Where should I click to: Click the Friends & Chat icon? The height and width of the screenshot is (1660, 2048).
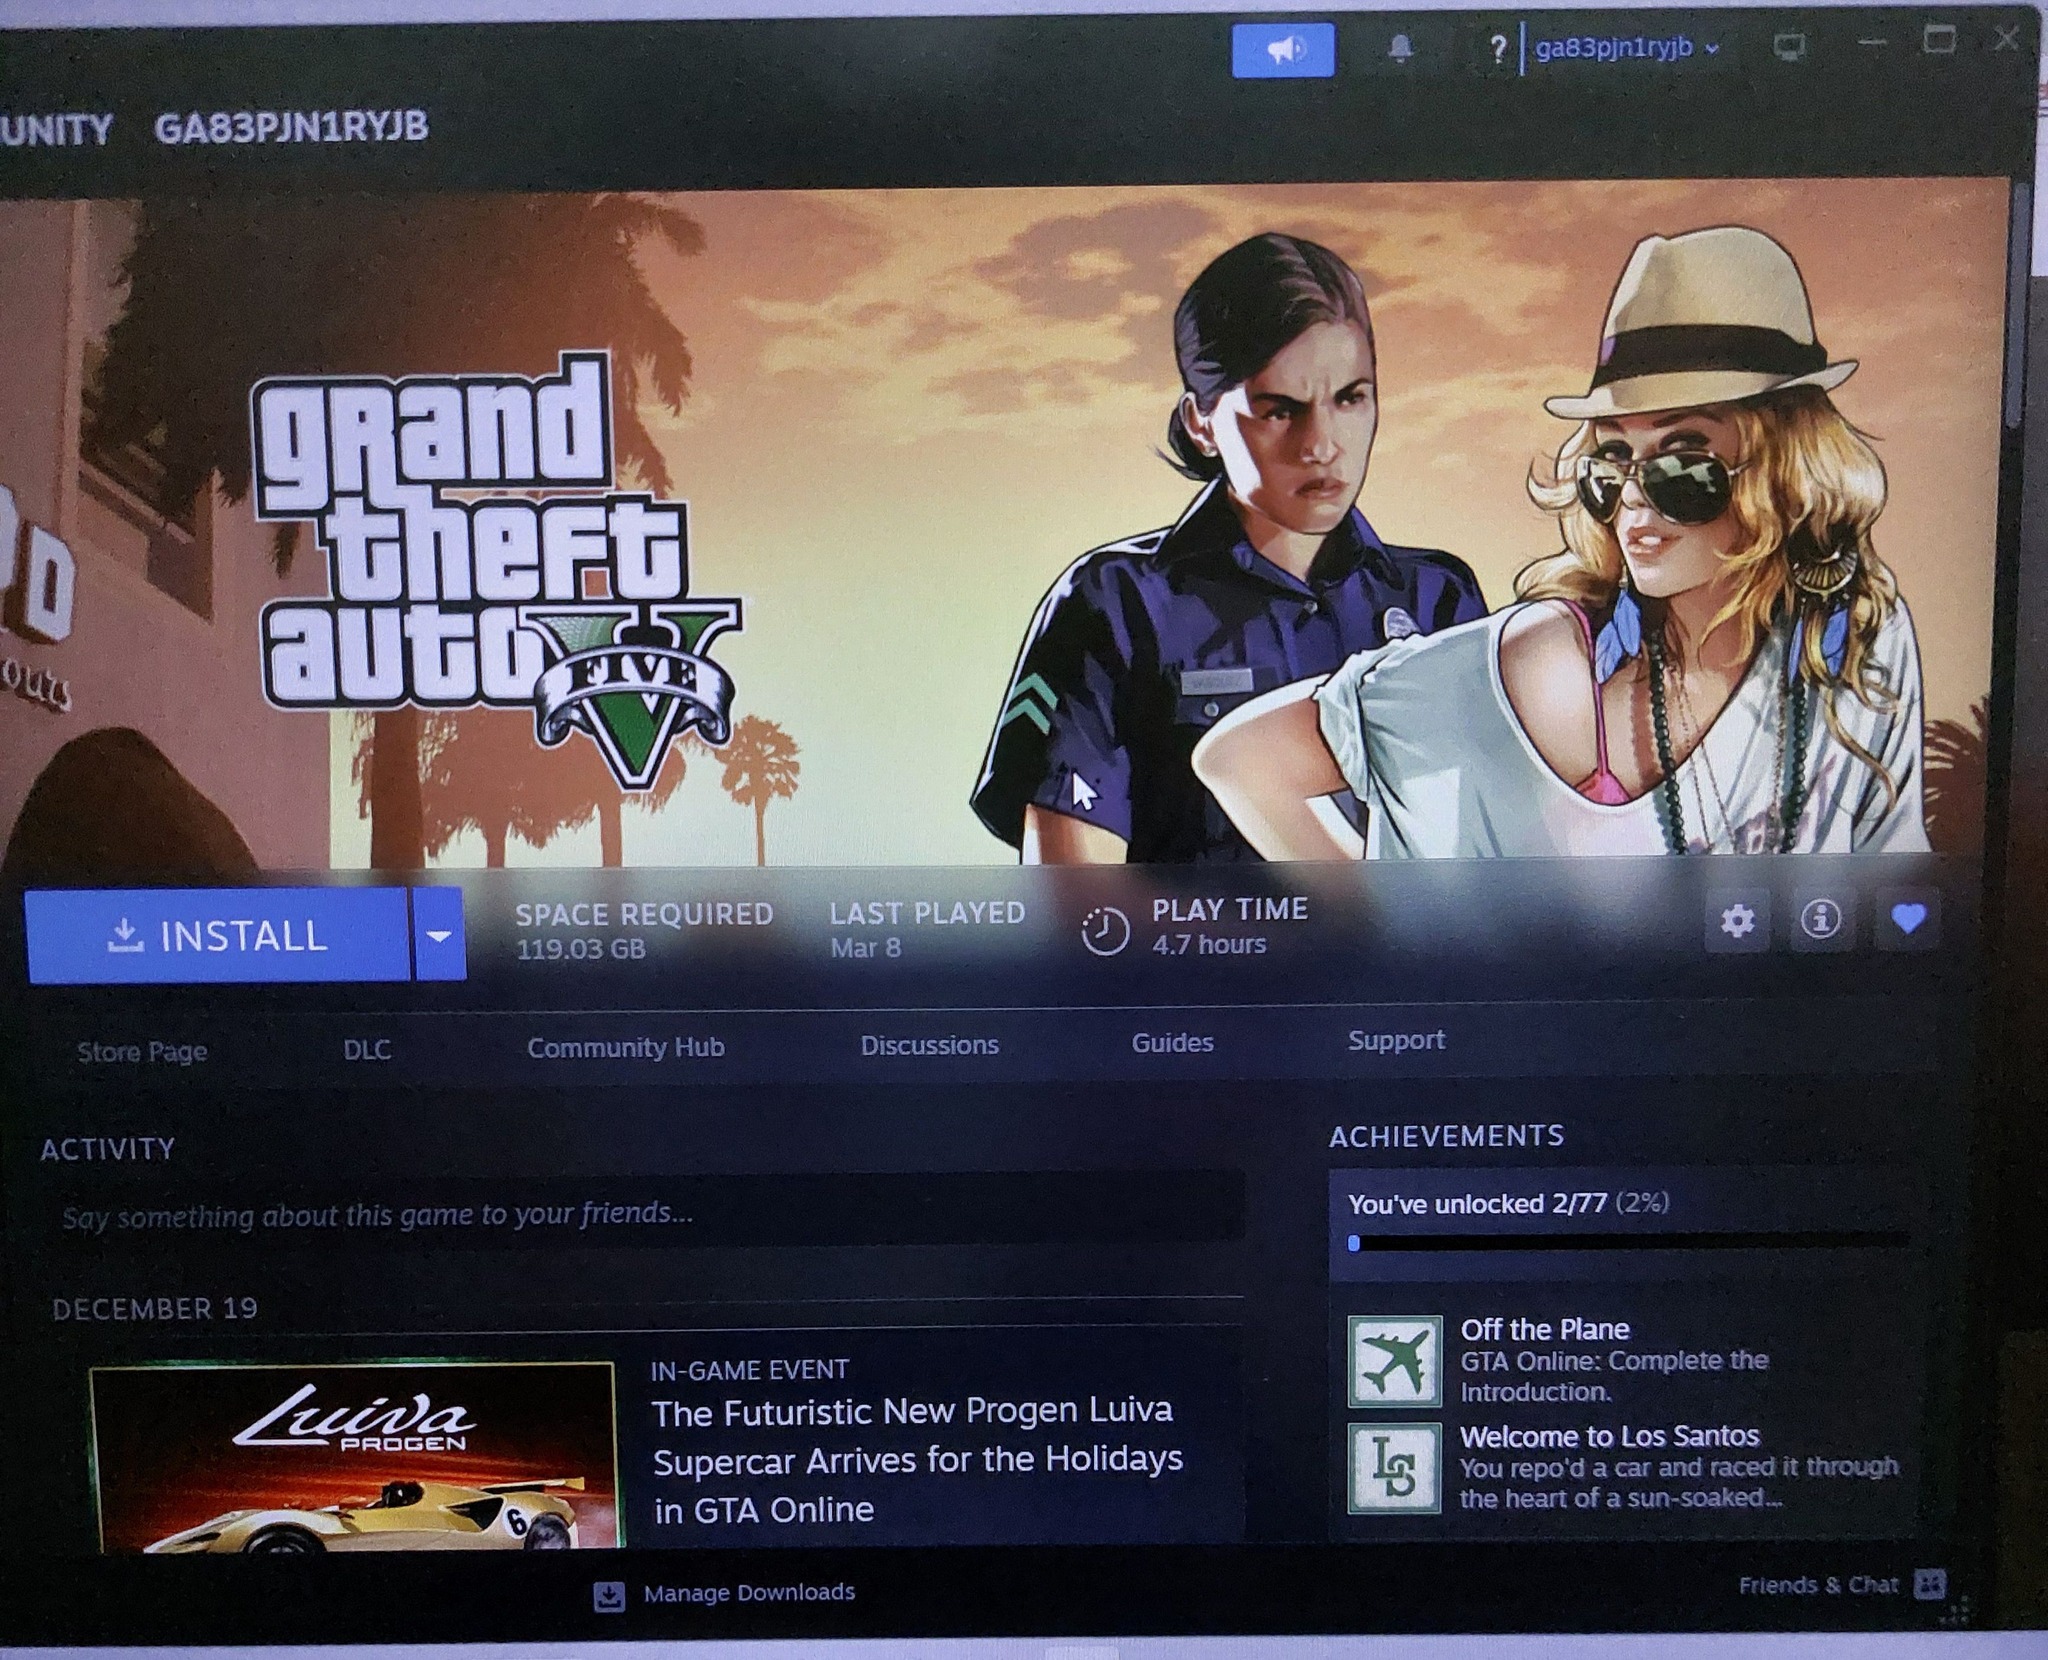click(x=1929, y=1583)
